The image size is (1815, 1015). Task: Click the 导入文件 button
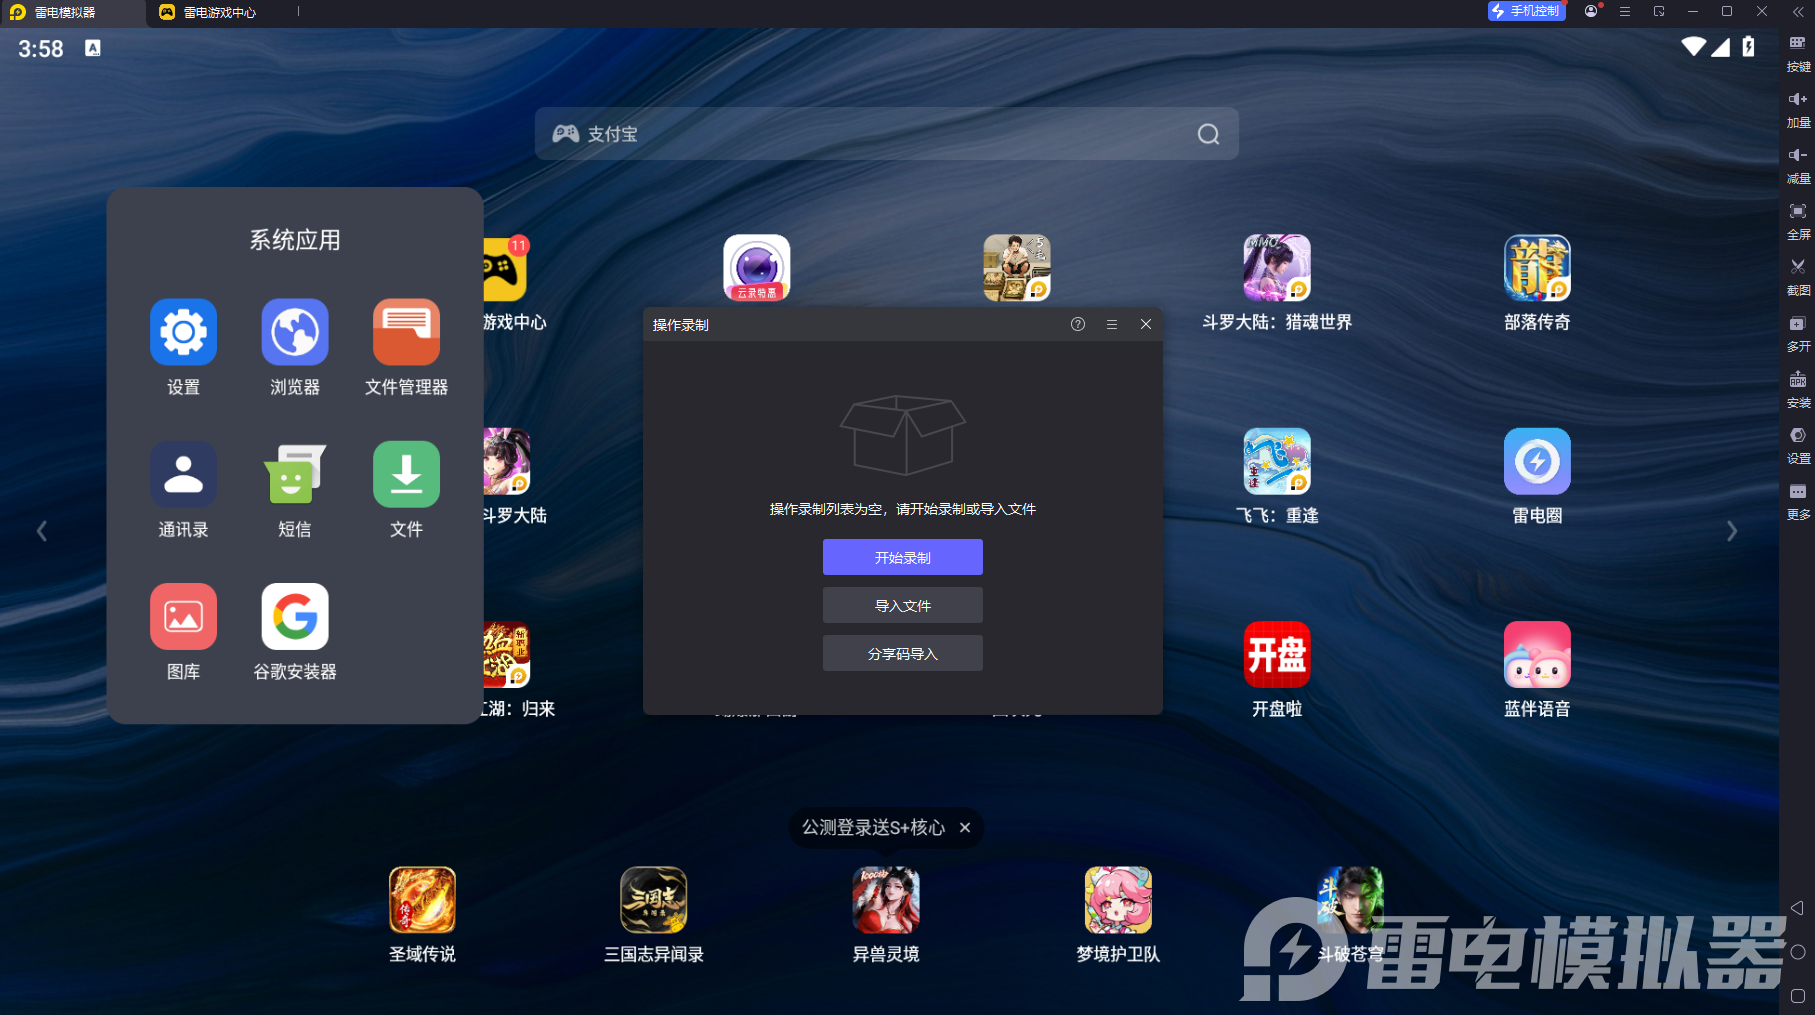point(902,605)
